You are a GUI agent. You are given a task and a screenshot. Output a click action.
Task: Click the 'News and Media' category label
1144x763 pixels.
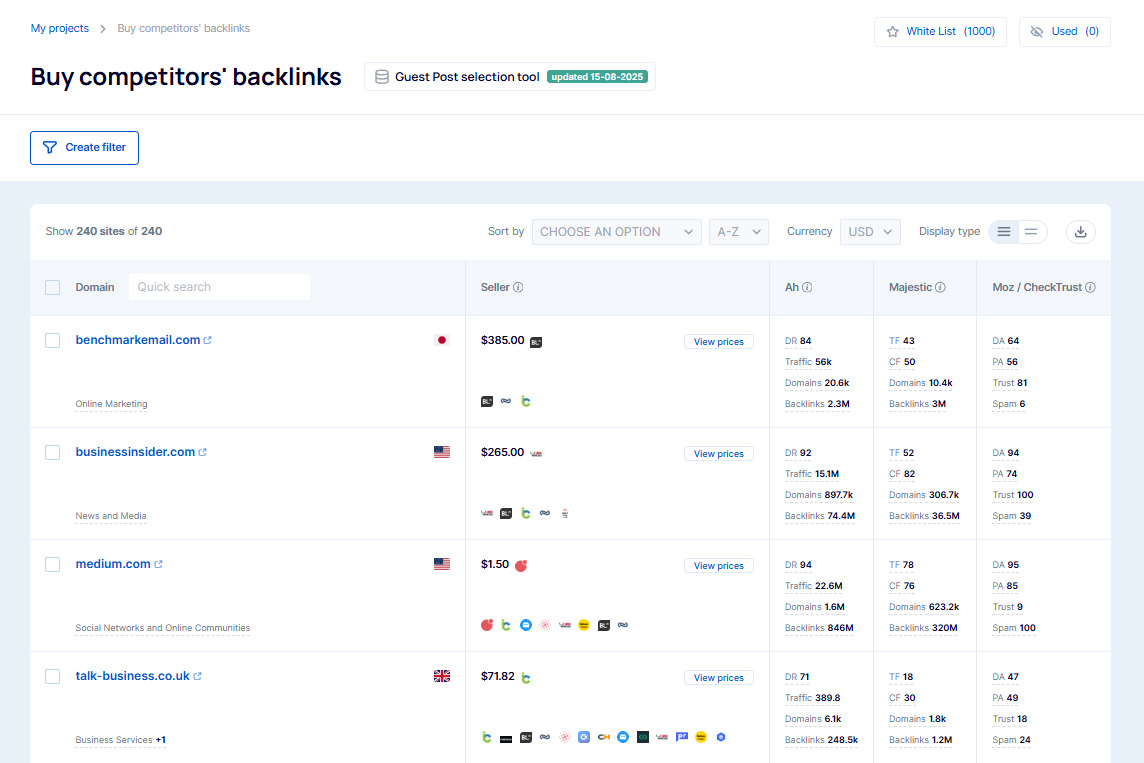tap(110, 516)
